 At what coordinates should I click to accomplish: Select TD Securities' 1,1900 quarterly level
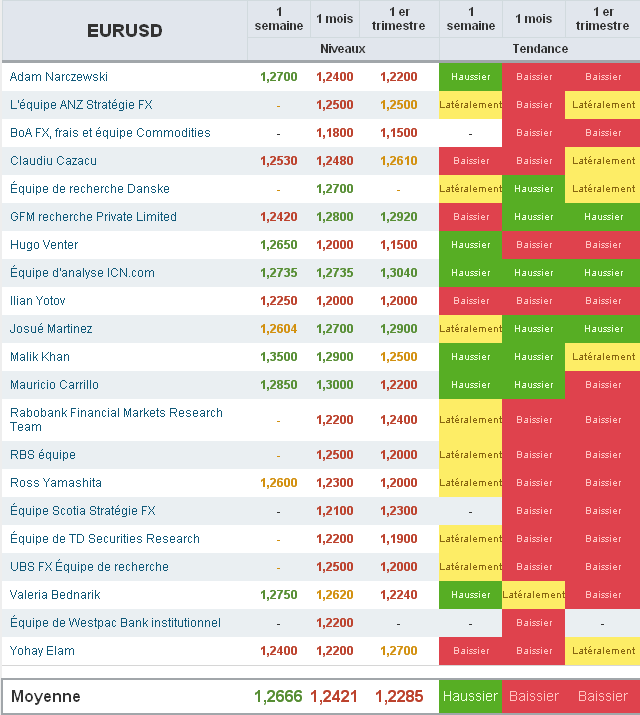click(x=399, y=539)
